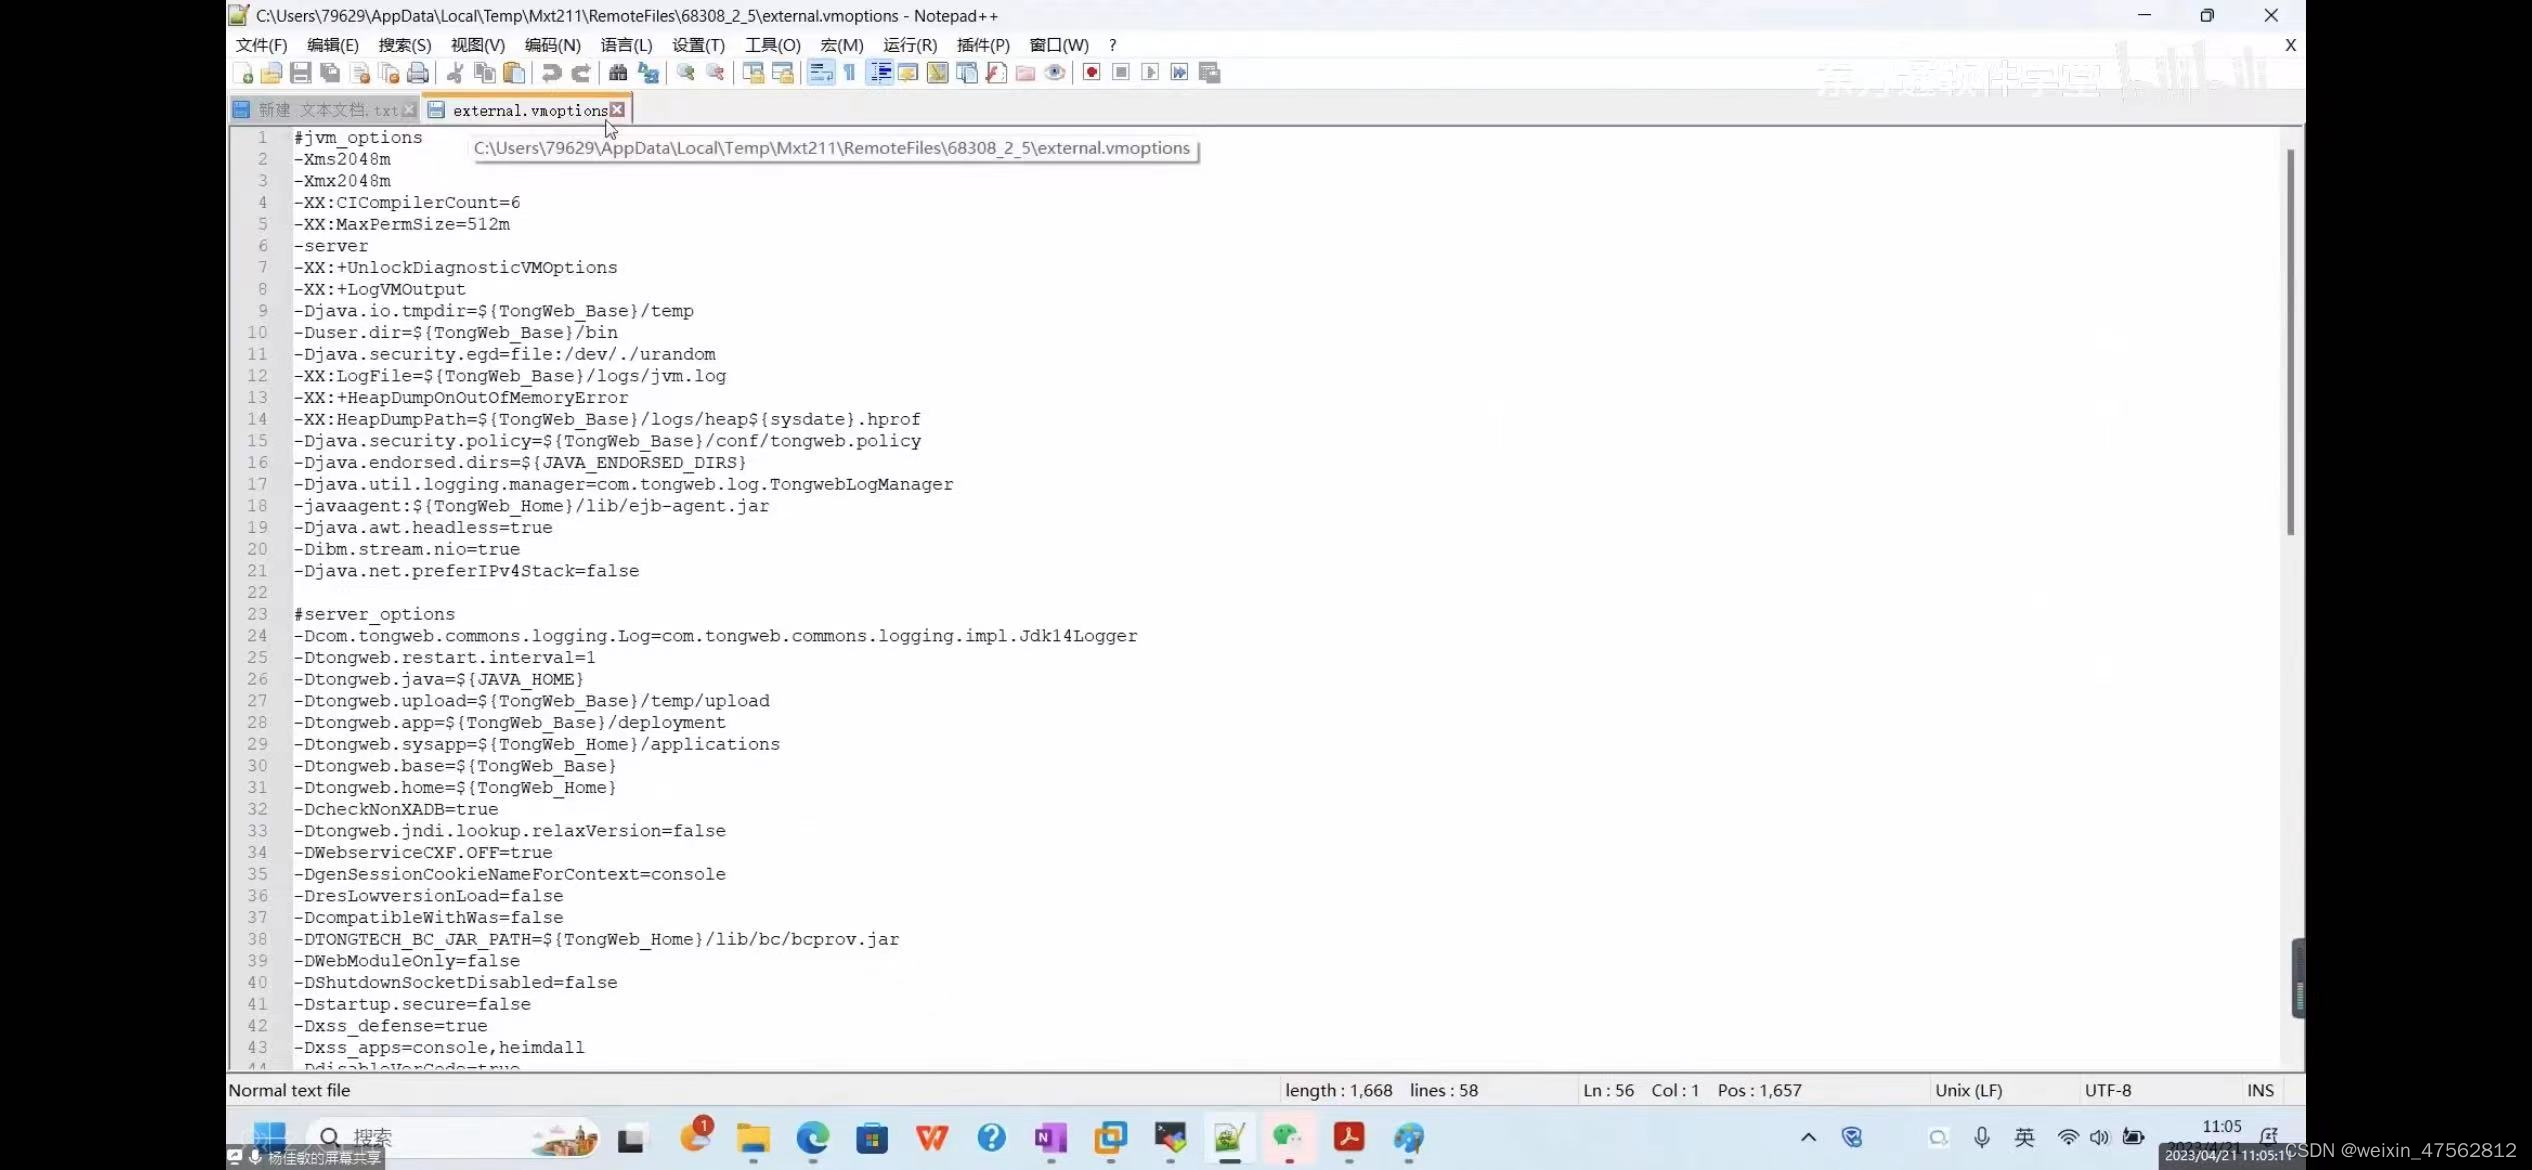This screenshot has width=2532, height=1170.
Task: Open the 编码(N) encoding menu
Action: coord(552,45)
